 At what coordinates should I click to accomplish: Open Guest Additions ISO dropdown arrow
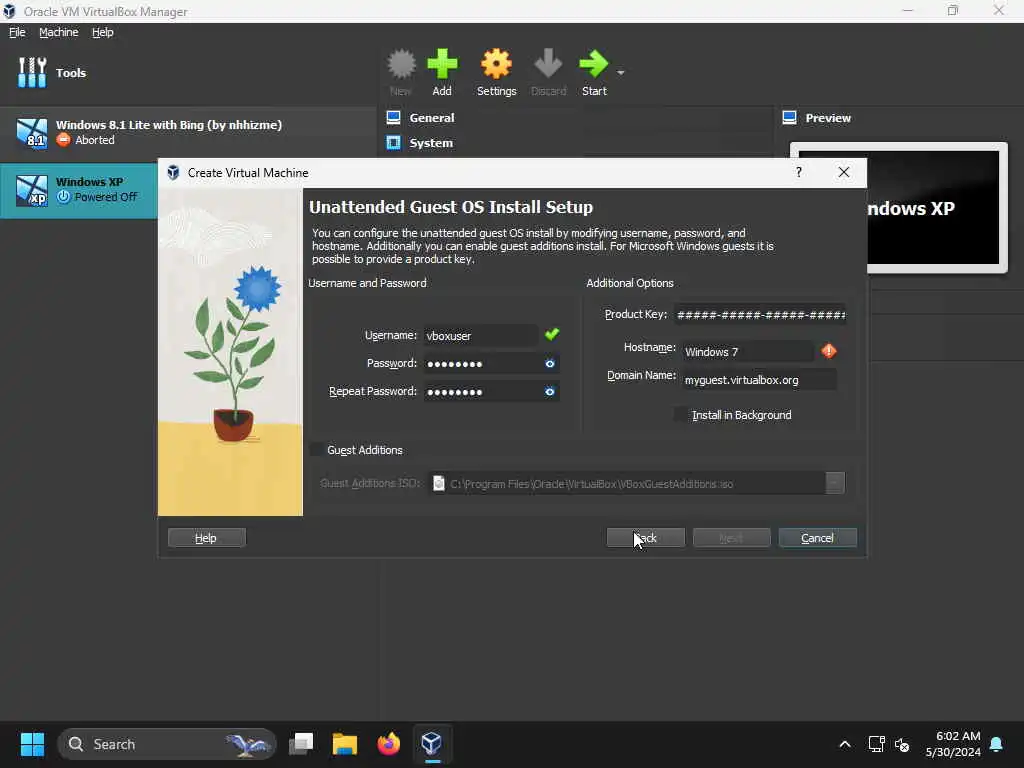tap(835, 483)
